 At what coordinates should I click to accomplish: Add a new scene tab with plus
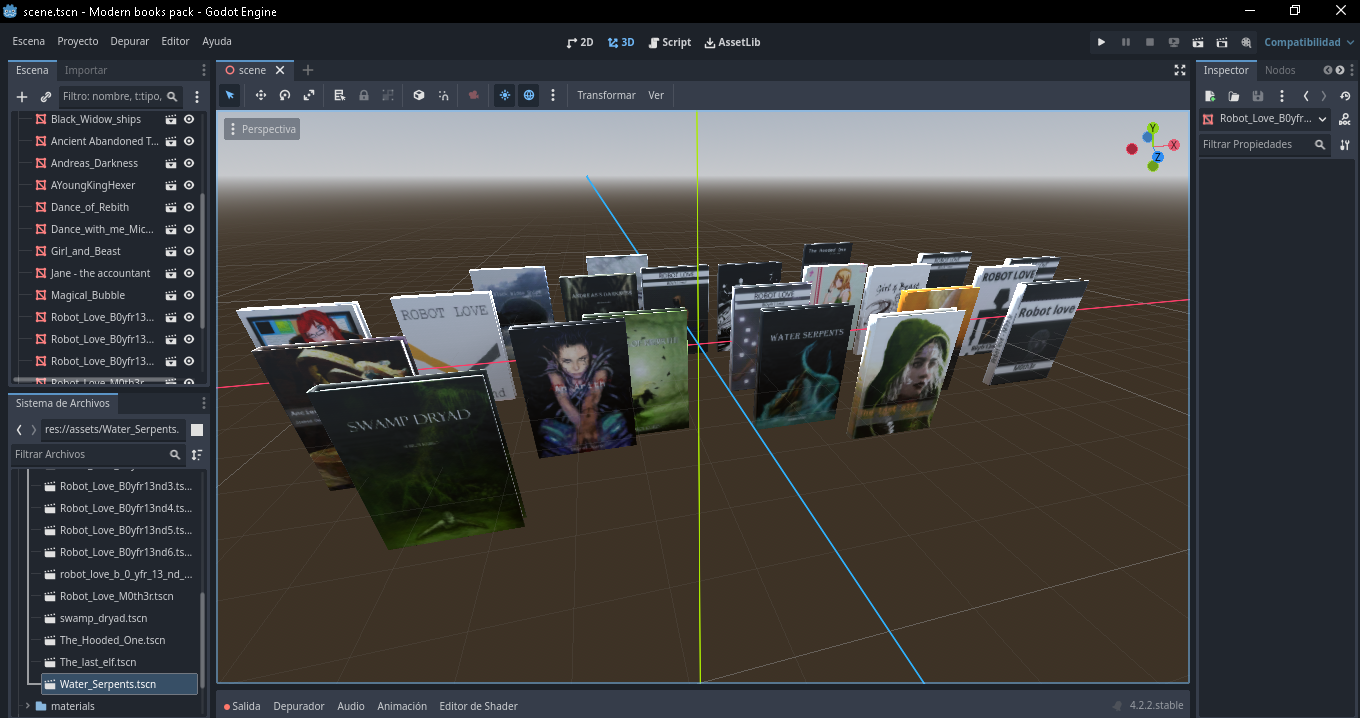click(308, 70)
